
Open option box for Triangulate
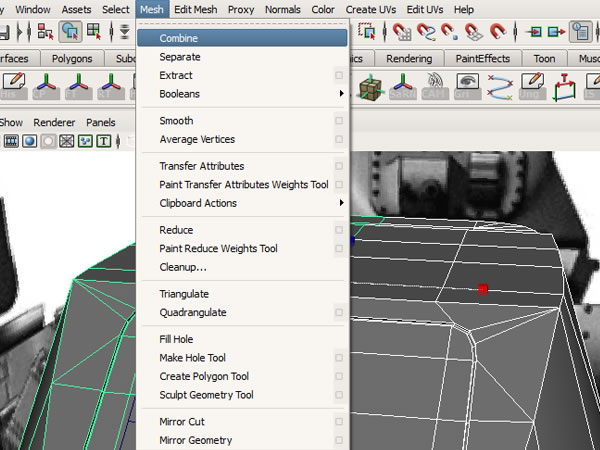pos(340,295)
